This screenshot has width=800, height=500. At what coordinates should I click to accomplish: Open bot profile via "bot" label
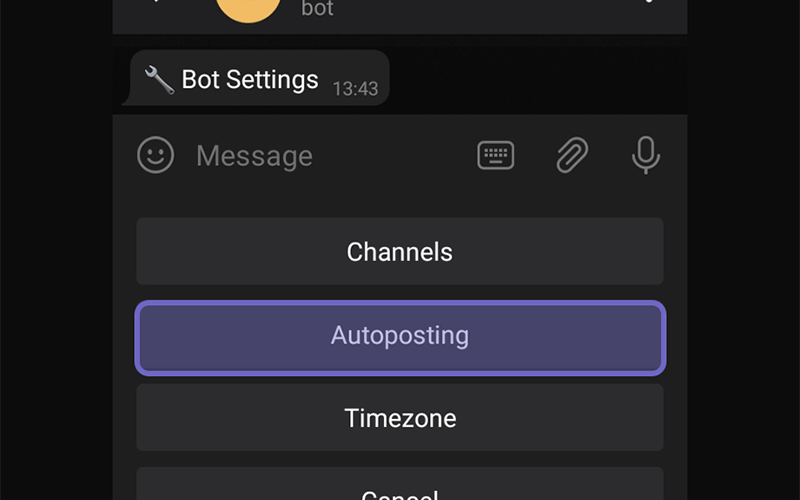(x=317, y=8)
